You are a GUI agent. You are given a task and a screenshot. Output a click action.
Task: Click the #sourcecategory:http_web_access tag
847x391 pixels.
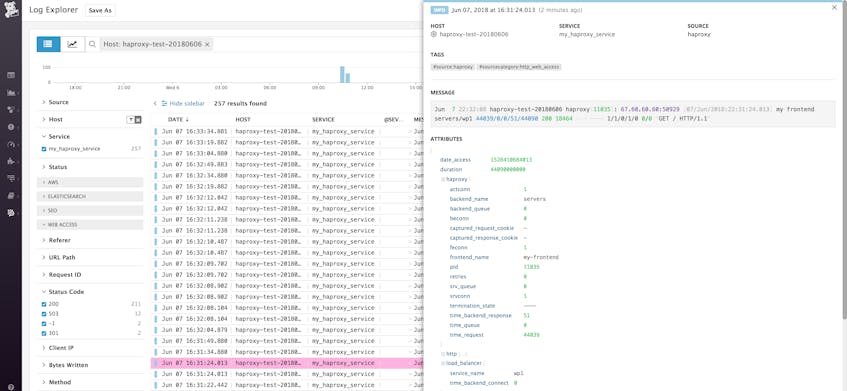519,67
